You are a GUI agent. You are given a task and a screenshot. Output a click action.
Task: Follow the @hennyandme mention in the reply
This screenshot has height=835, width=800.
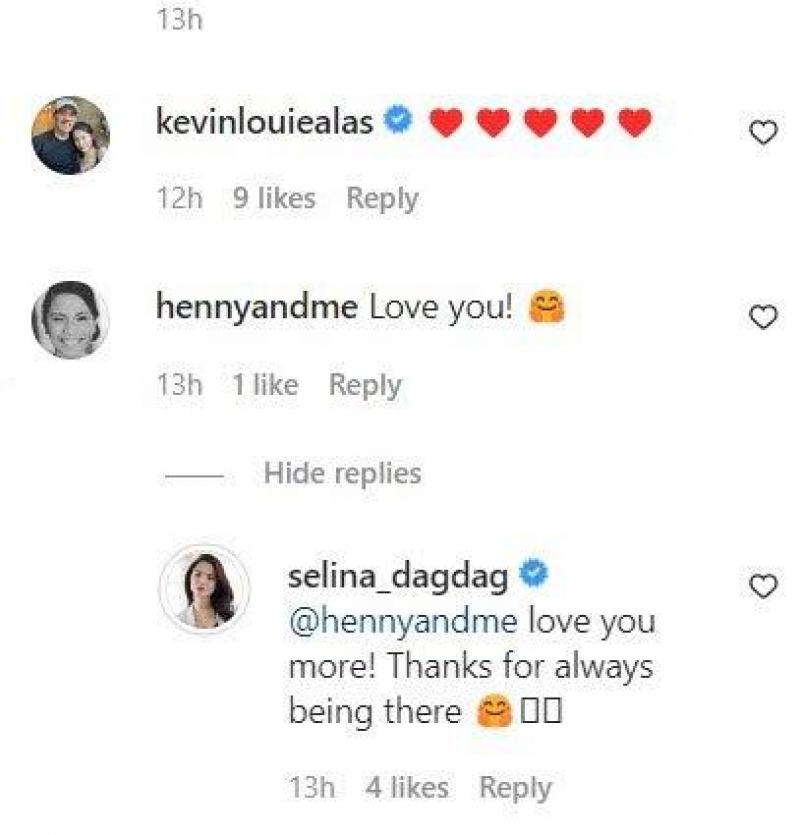coord(403,621)
